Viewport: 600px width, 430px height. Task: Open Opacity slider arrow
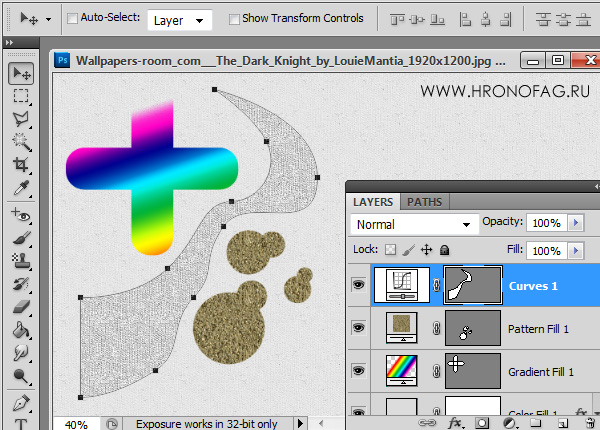(576, 222)
